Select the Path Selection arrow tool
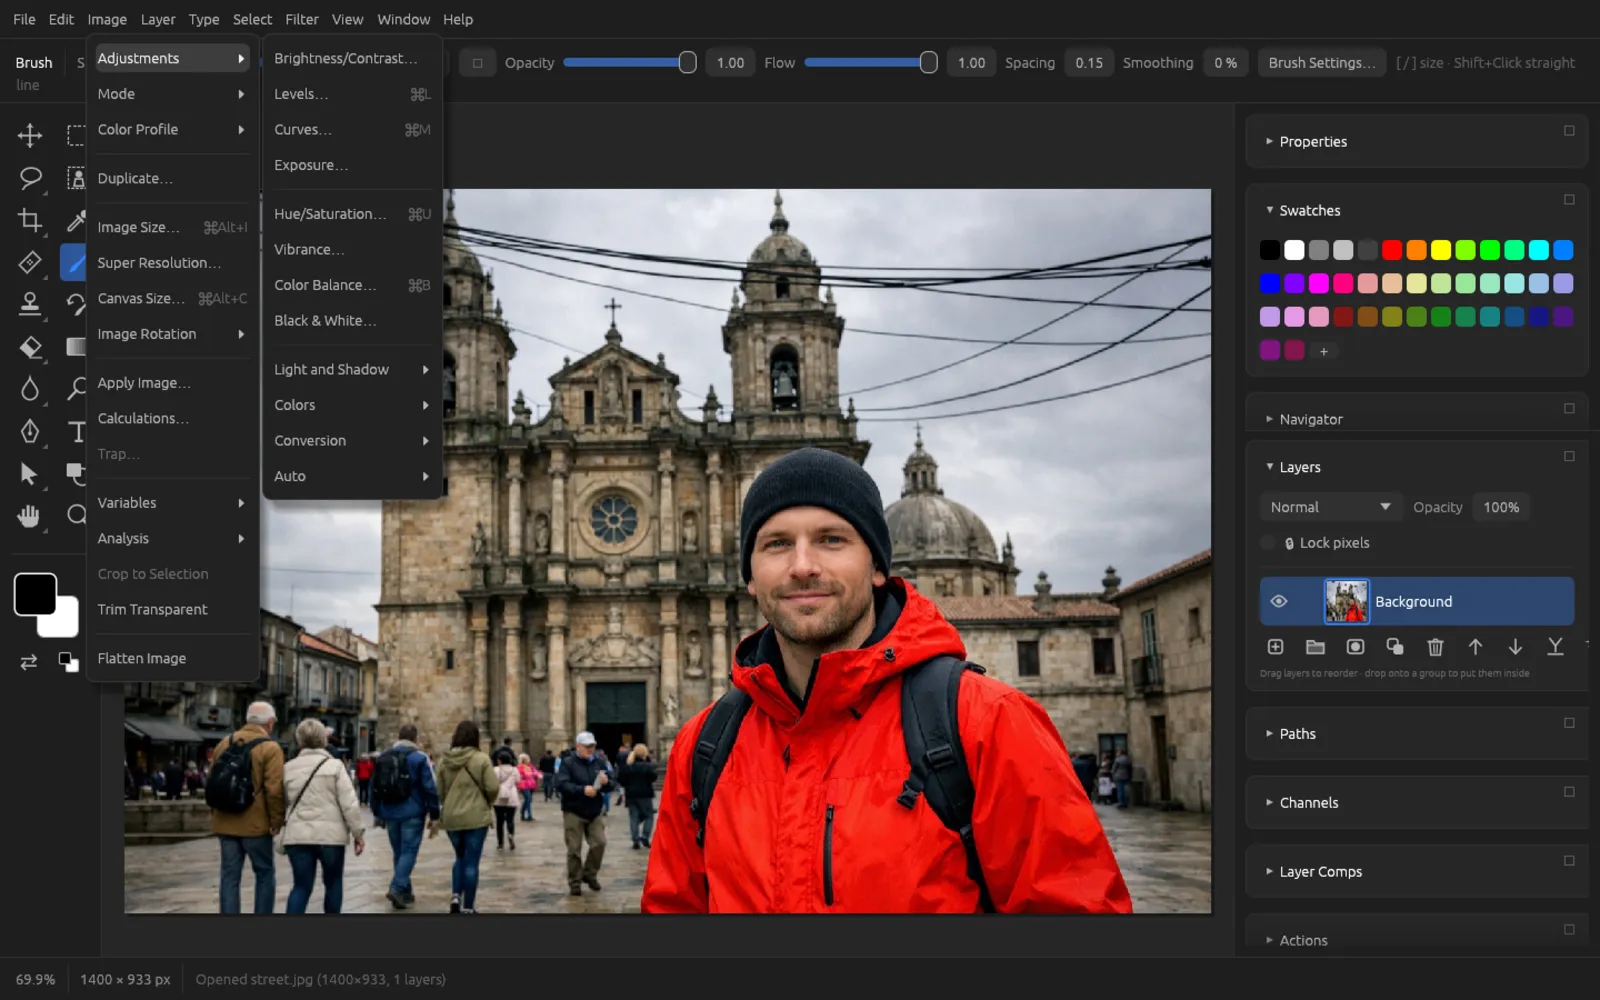 point(30,473)
